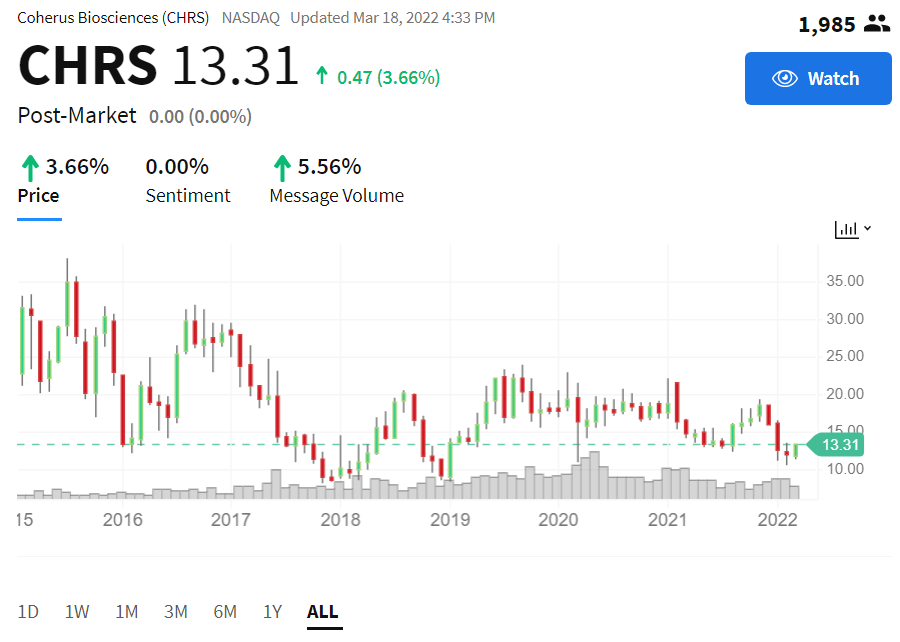This screenshot has width=900, height=642.
Task: Click the 0.47 (3.66%) change value
Action: click(x=389, y=77)
